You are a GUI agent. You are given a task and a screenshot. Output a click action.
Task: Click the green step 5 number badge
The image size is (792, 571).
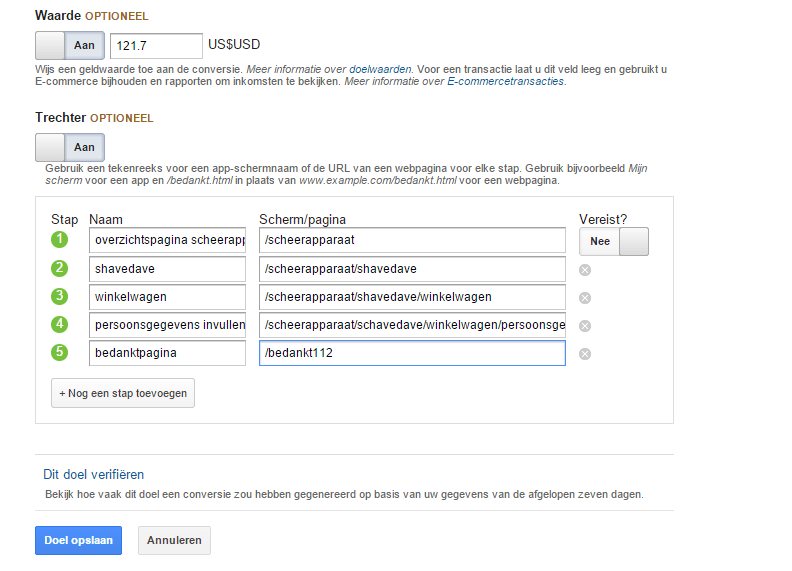tap(59, 352)
